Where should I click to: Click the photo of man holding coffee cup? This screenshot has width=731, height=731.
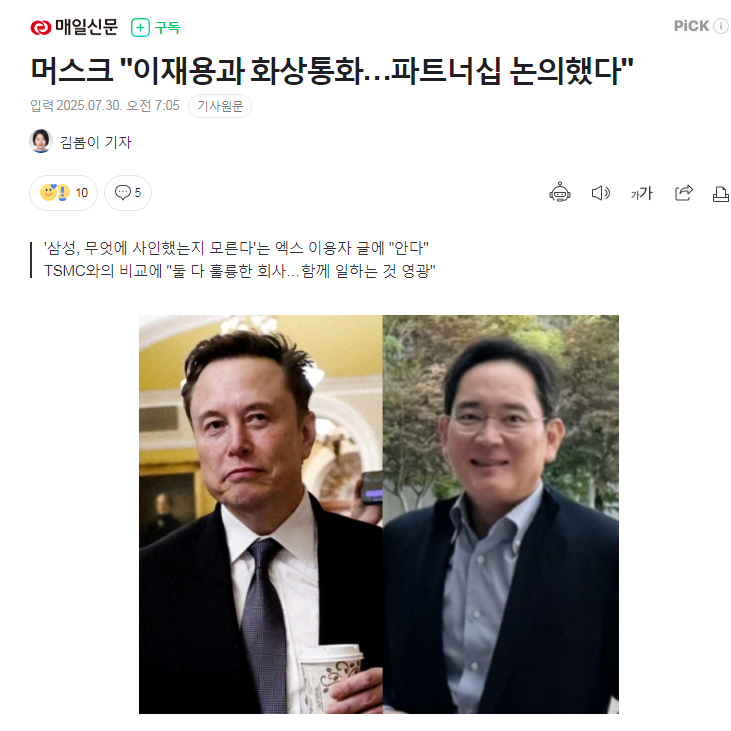click(x=261, y=514)
